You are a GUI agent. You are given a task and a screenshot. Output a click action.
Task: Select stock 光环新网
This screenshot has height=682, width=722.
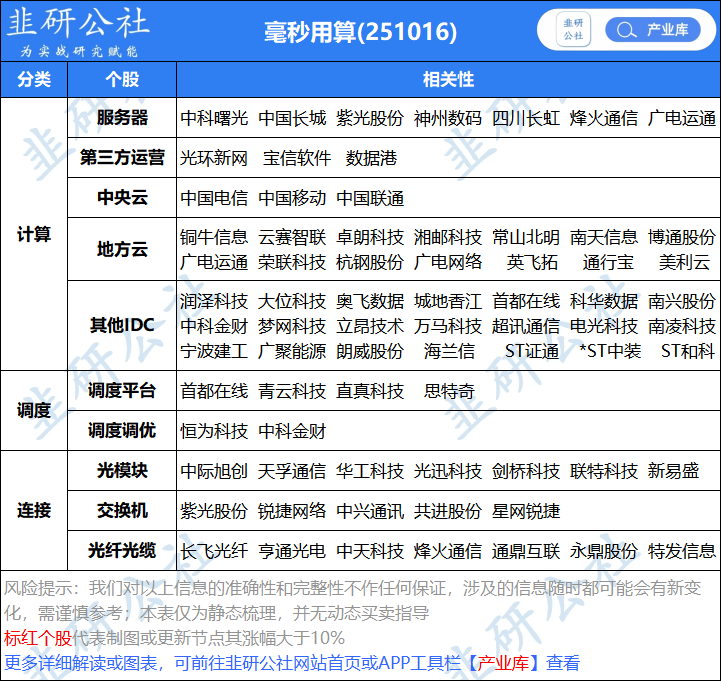tap(214, 158)
